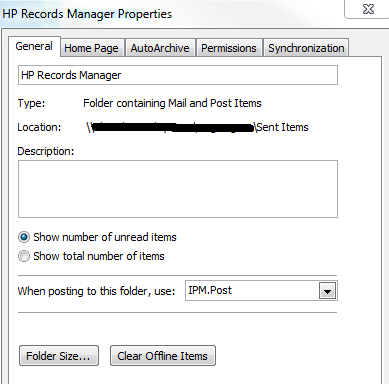
Task: Click the 'Location:' label
Action: click(x=39, y=127)
